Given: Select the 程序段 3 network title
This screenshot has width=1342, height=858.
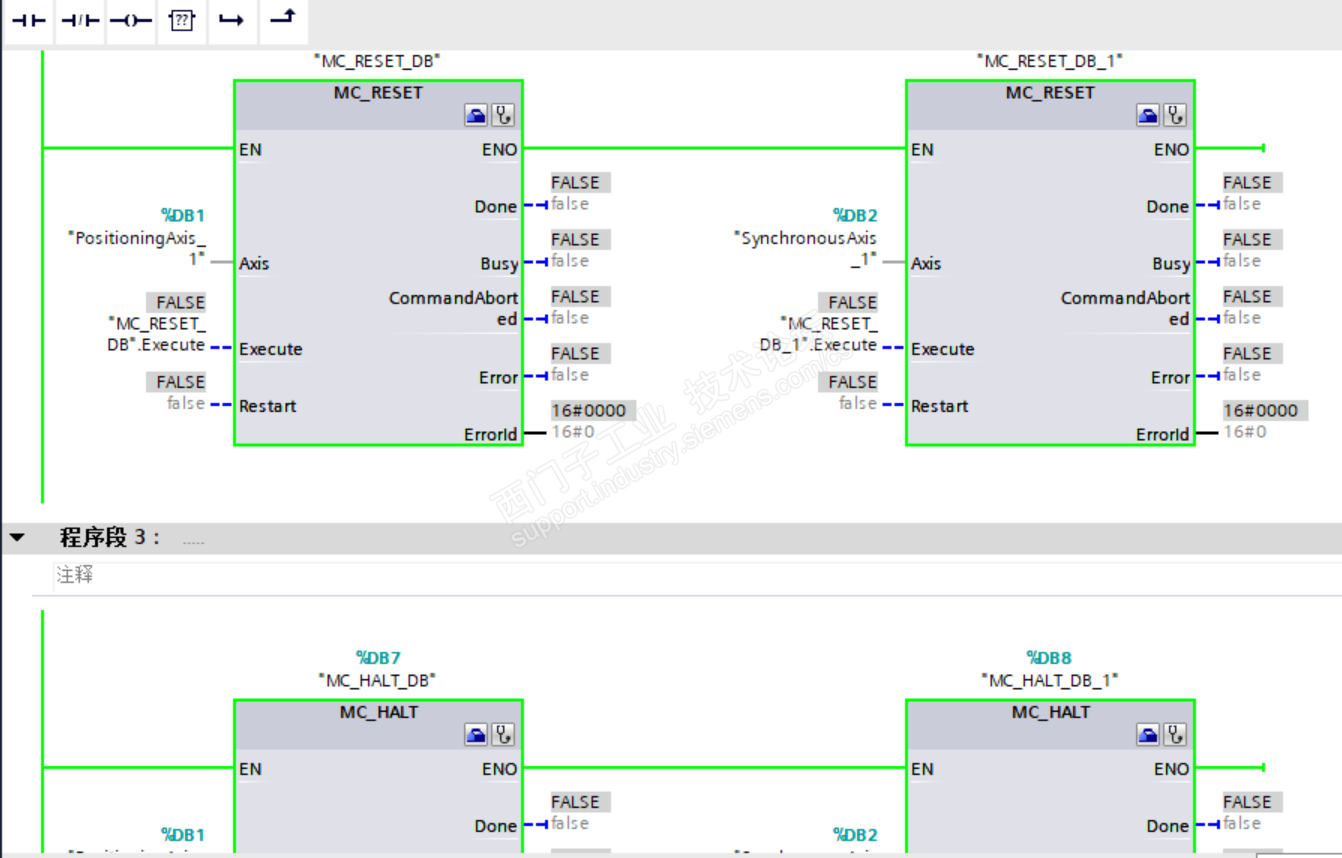Looking at the screenshot, I should 110,538.
